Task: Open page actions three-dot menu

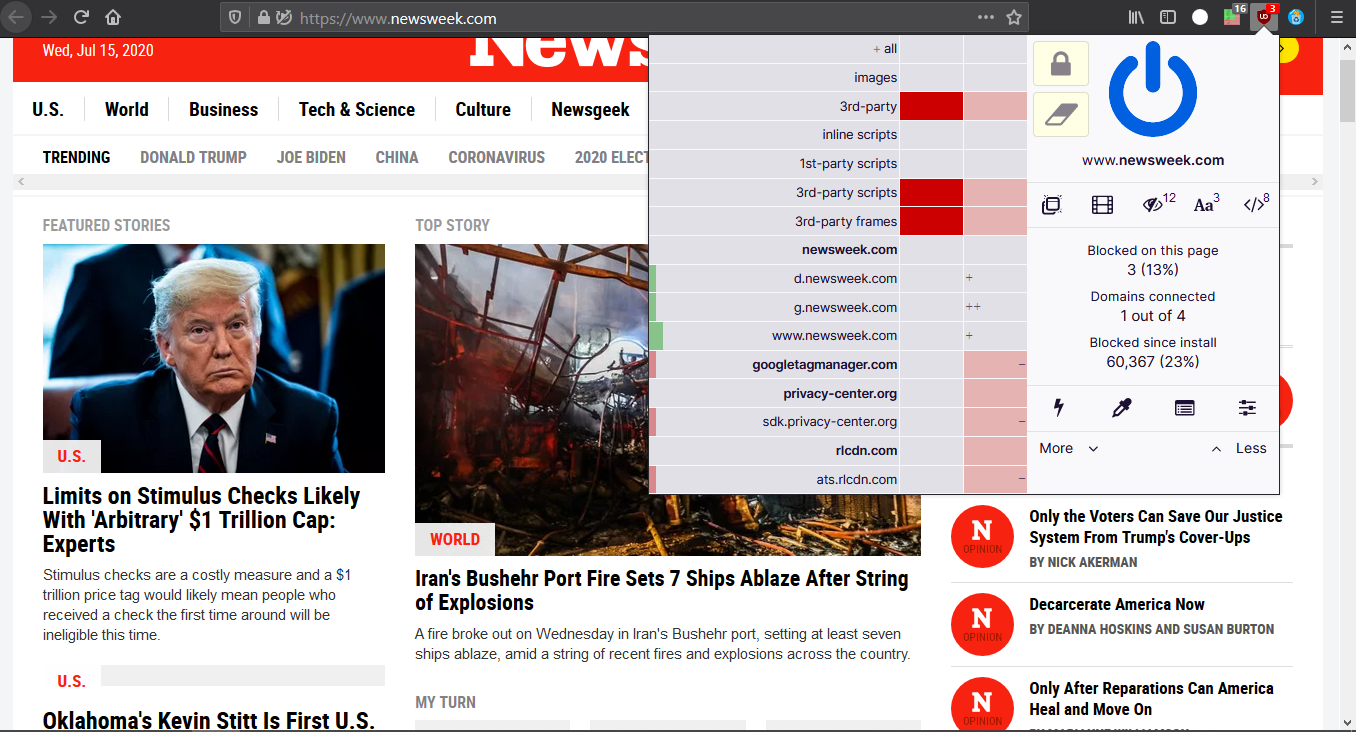Action: [986, 17]
